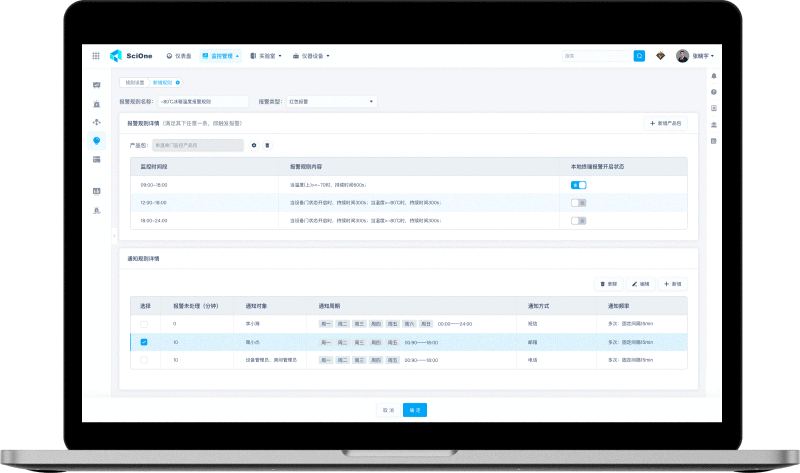Image resolution: width=800 pixels, height=473 pixels.
Task: Switch to the 规则设置 breadcrumb tab
Action: (x=135, y=82)
